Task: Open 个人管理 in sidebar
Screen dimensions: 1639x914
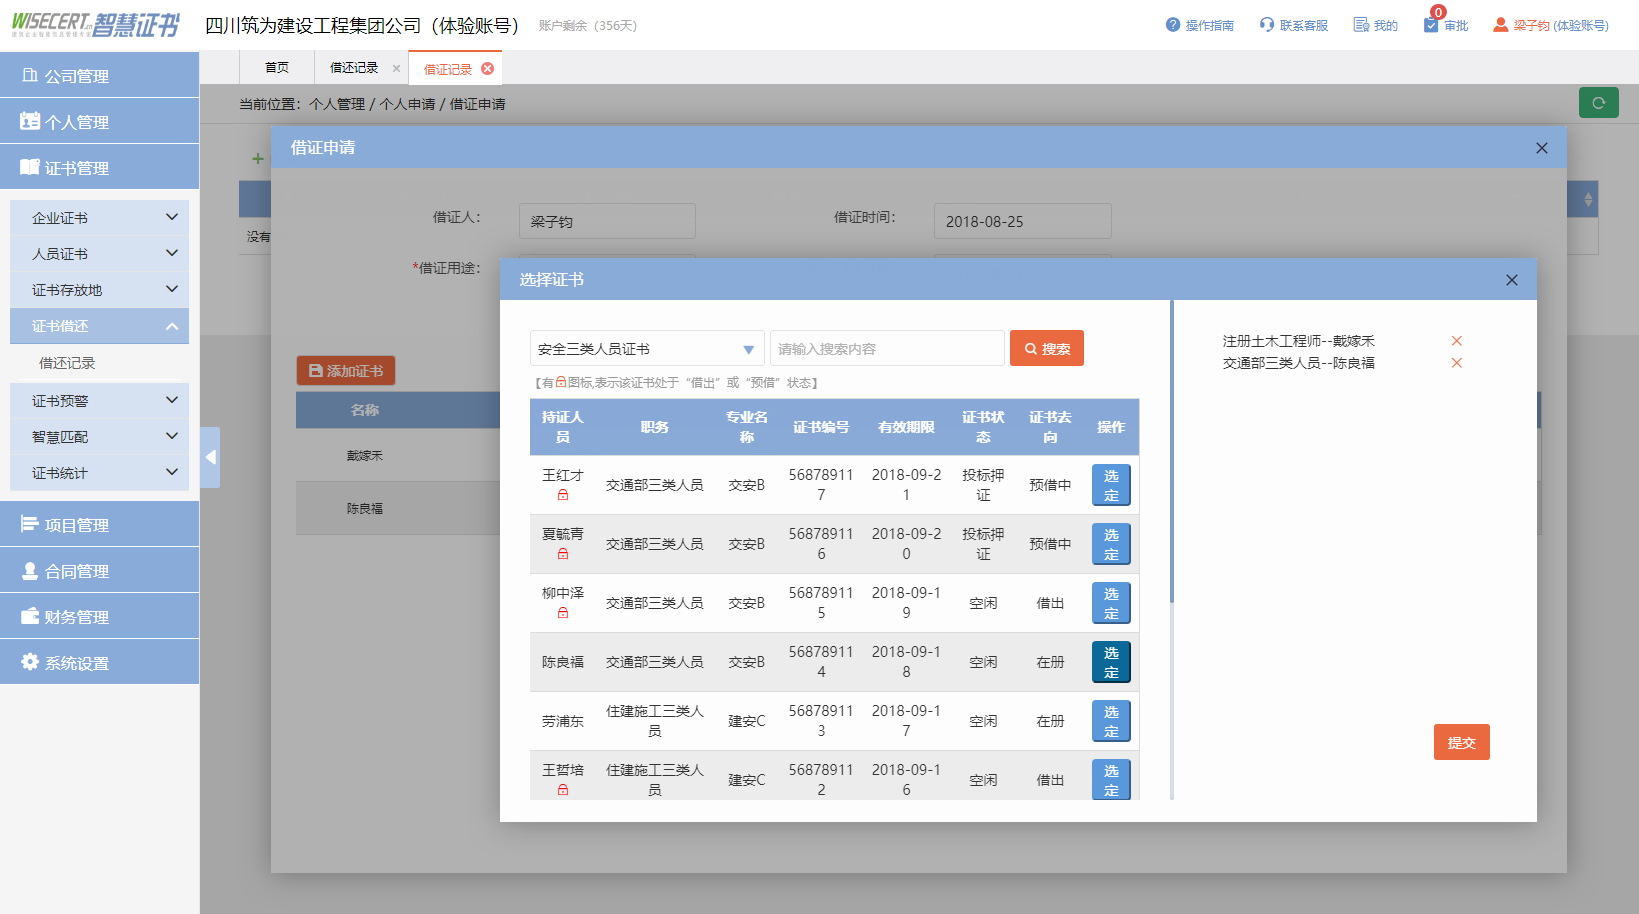Action: coord(100,121)
